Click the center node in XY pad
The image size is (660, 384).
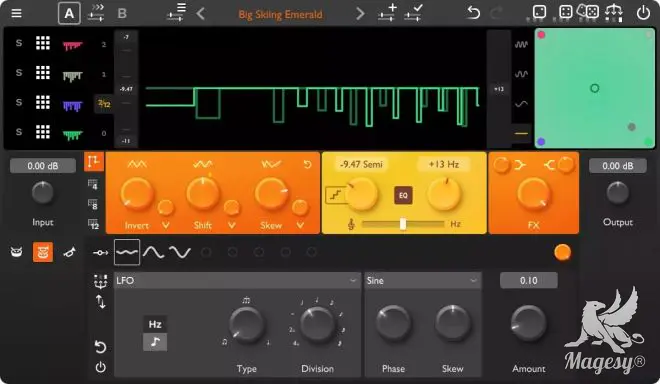(594, 88)
